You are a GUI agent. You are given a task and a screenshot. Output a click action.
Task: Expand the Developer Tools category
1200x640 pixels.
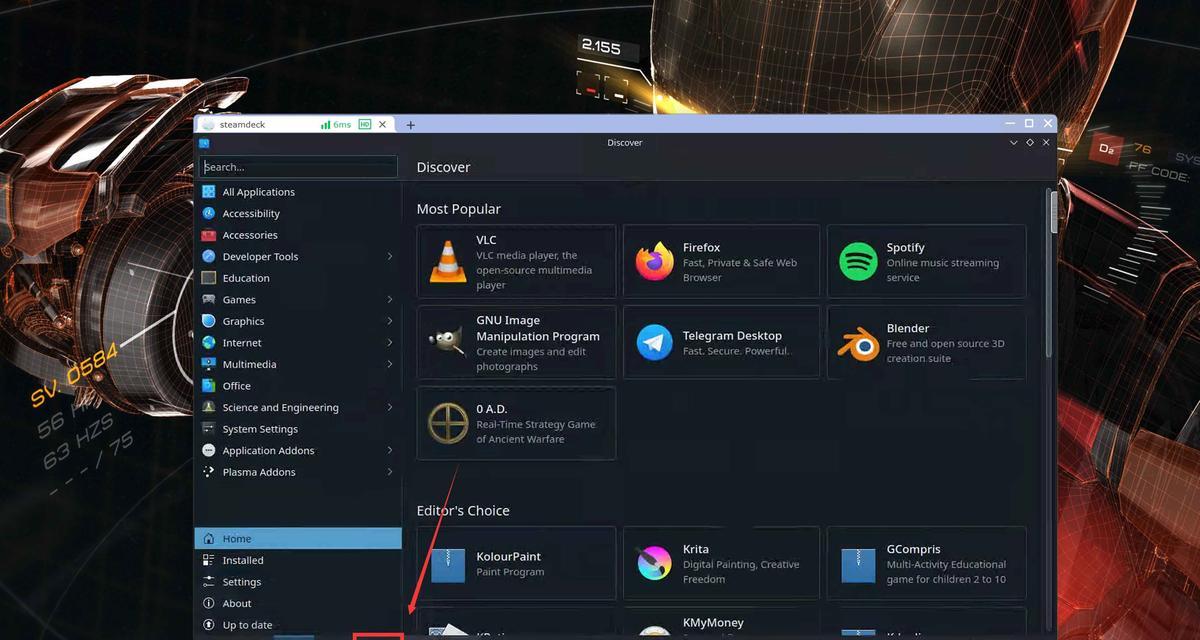390,257
